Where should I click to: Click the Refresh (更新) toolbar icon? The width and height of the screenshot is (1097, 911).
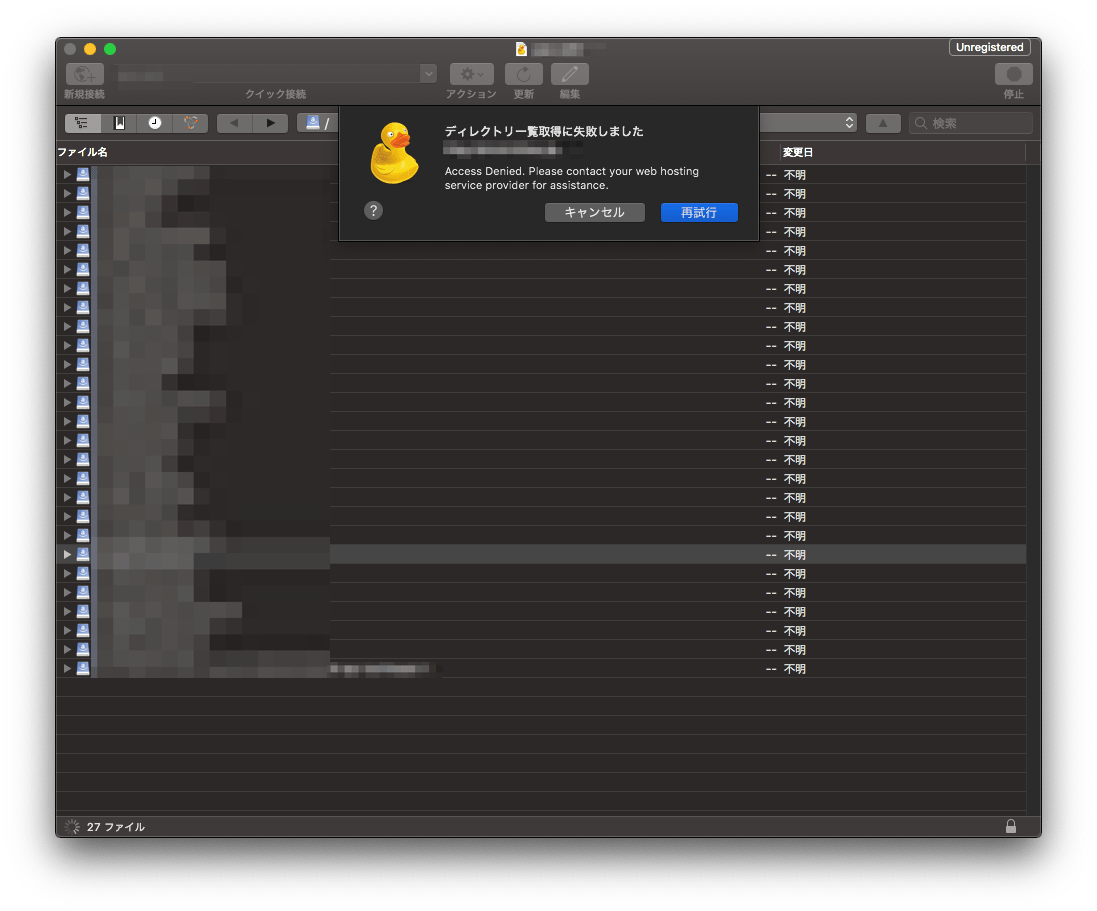(x=523, y=74)
